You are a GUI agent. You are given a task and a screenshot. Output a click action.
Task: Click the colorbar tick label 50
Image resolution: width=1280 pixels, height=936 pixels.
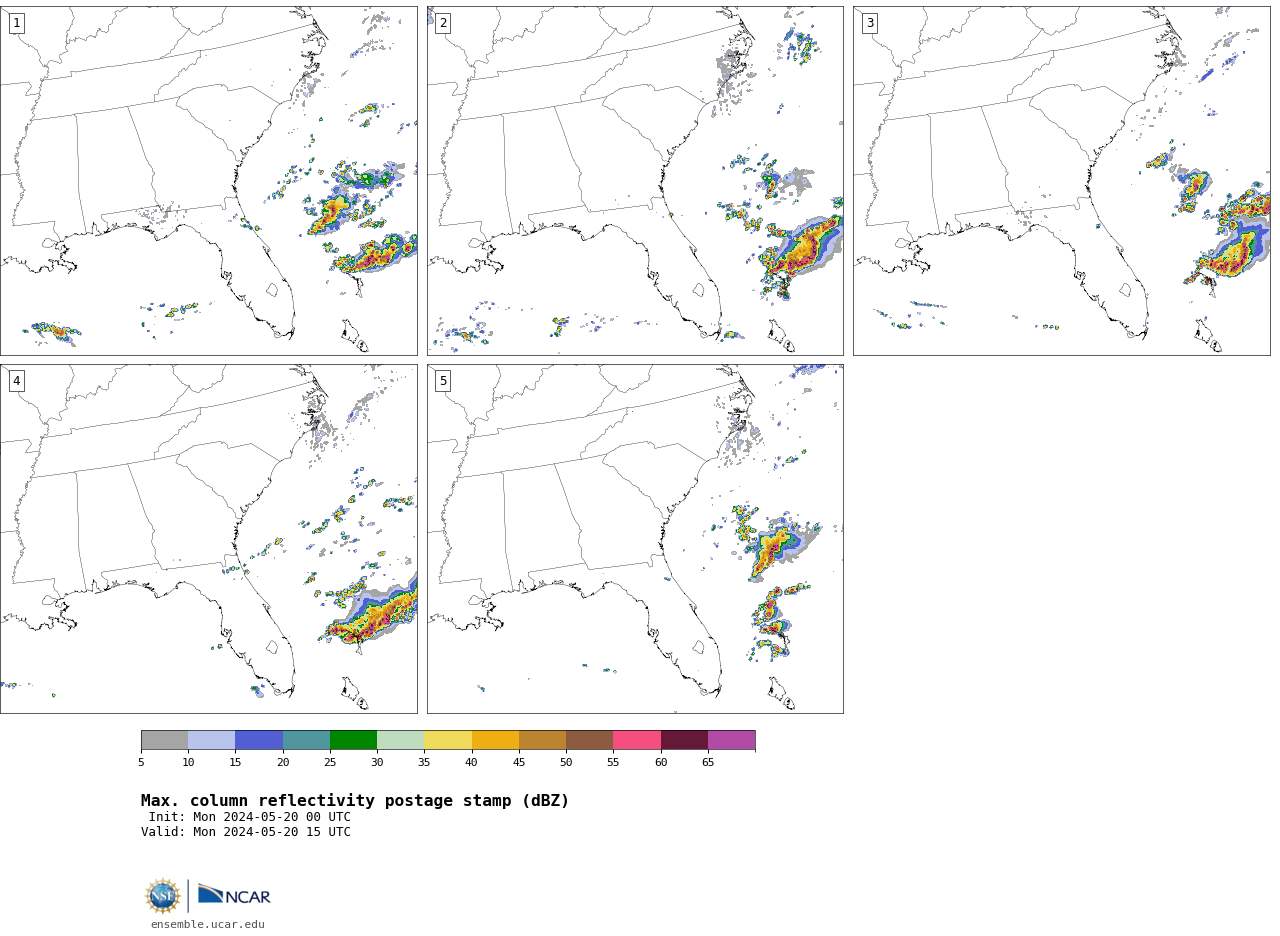click(566, 763)
